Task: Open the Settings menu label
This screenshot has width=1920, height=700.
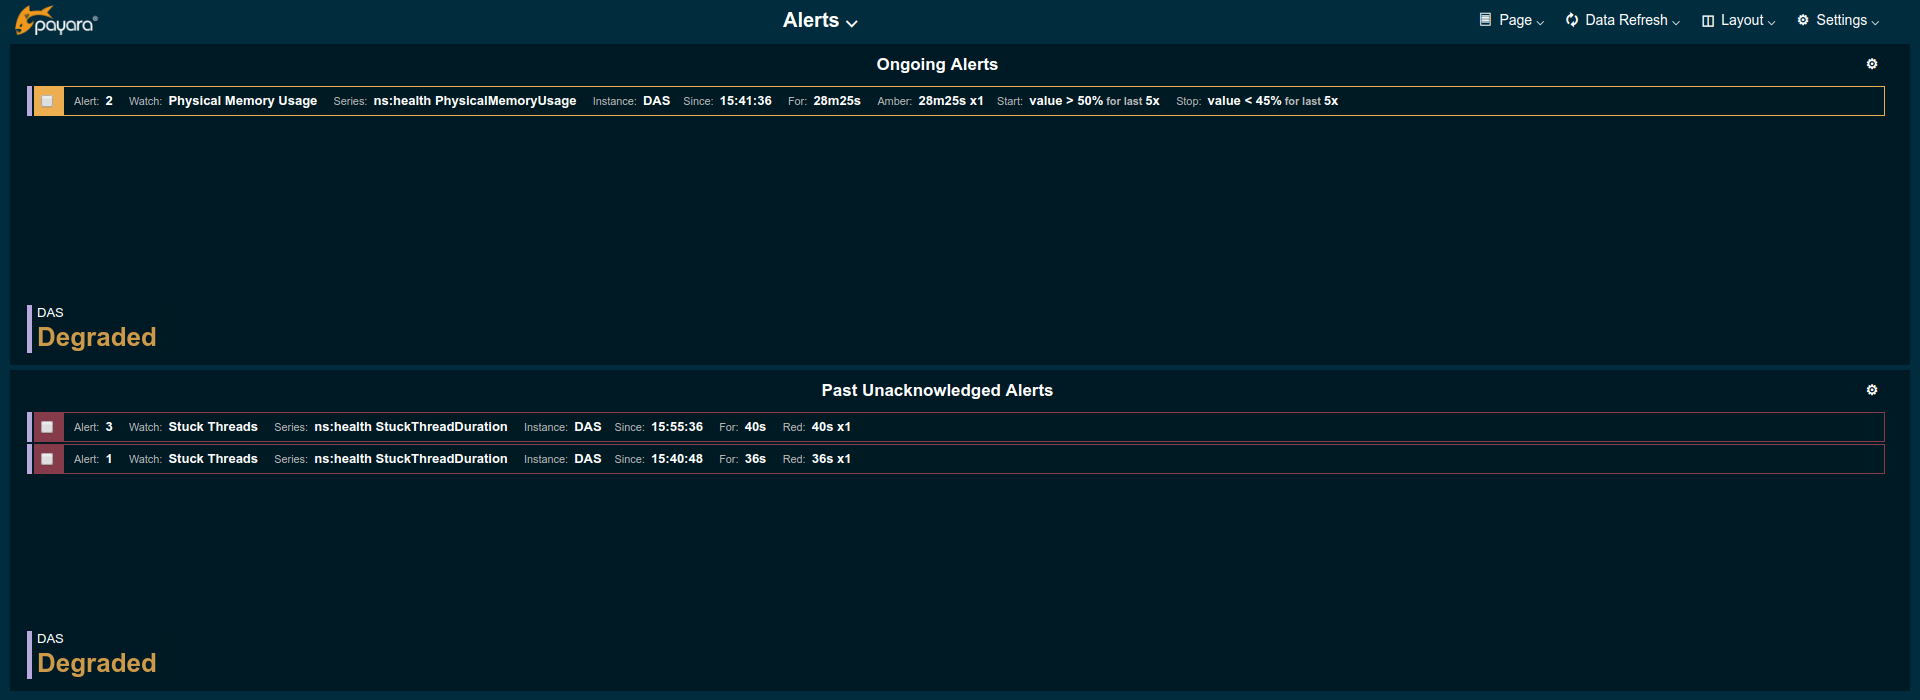Action: point(1841,20)
